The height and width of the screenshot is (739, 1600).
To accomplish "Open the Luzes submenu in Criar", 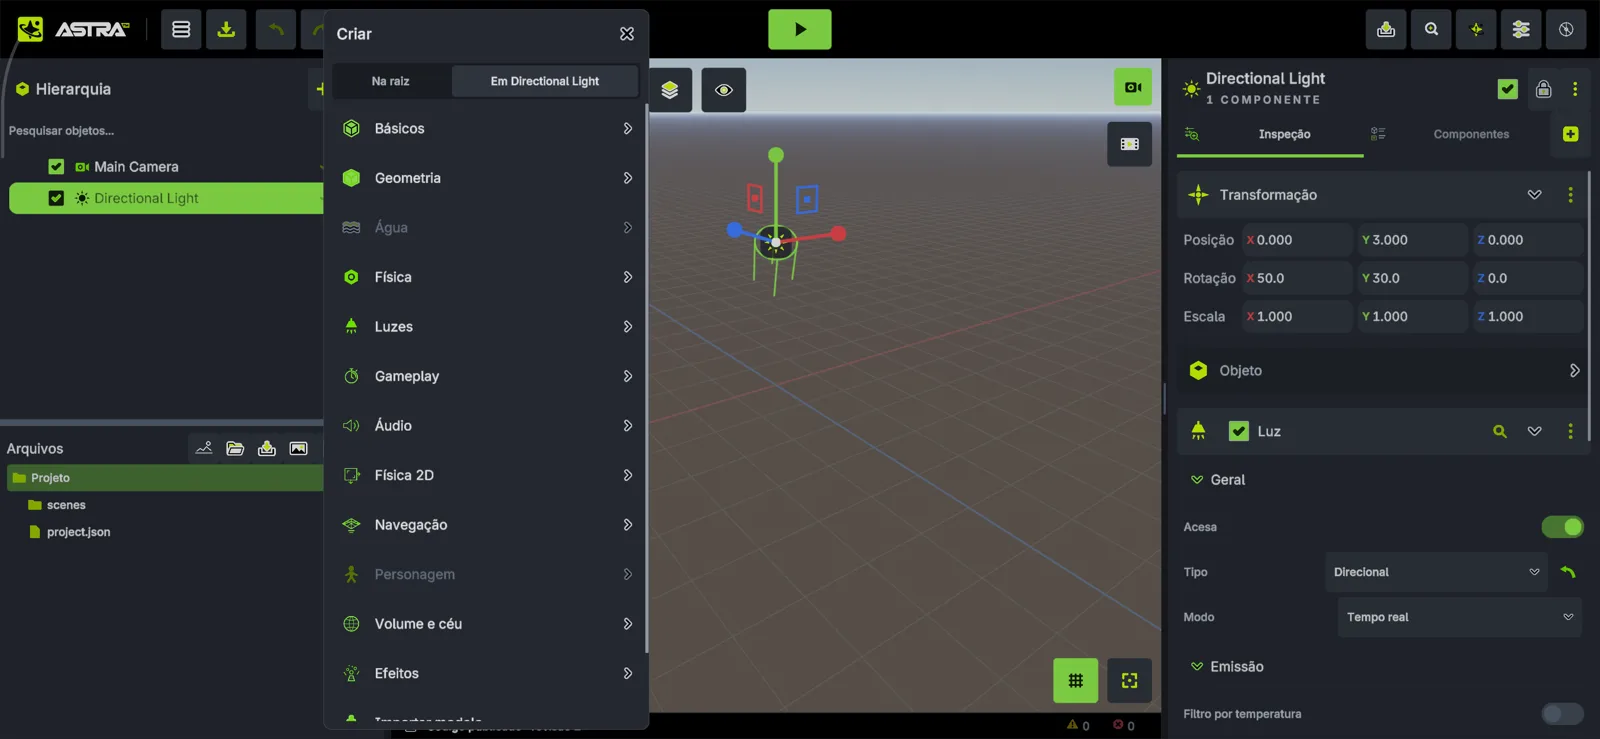I will point(487,327).
